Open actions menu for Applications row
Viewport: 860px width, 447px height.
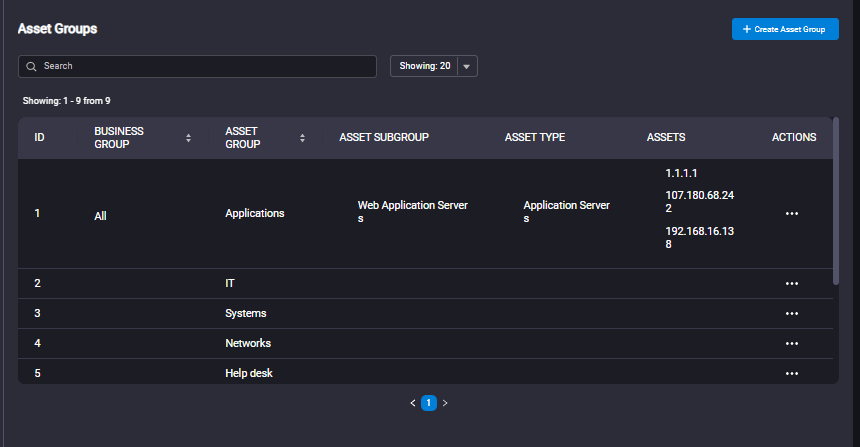click(791, 213)
